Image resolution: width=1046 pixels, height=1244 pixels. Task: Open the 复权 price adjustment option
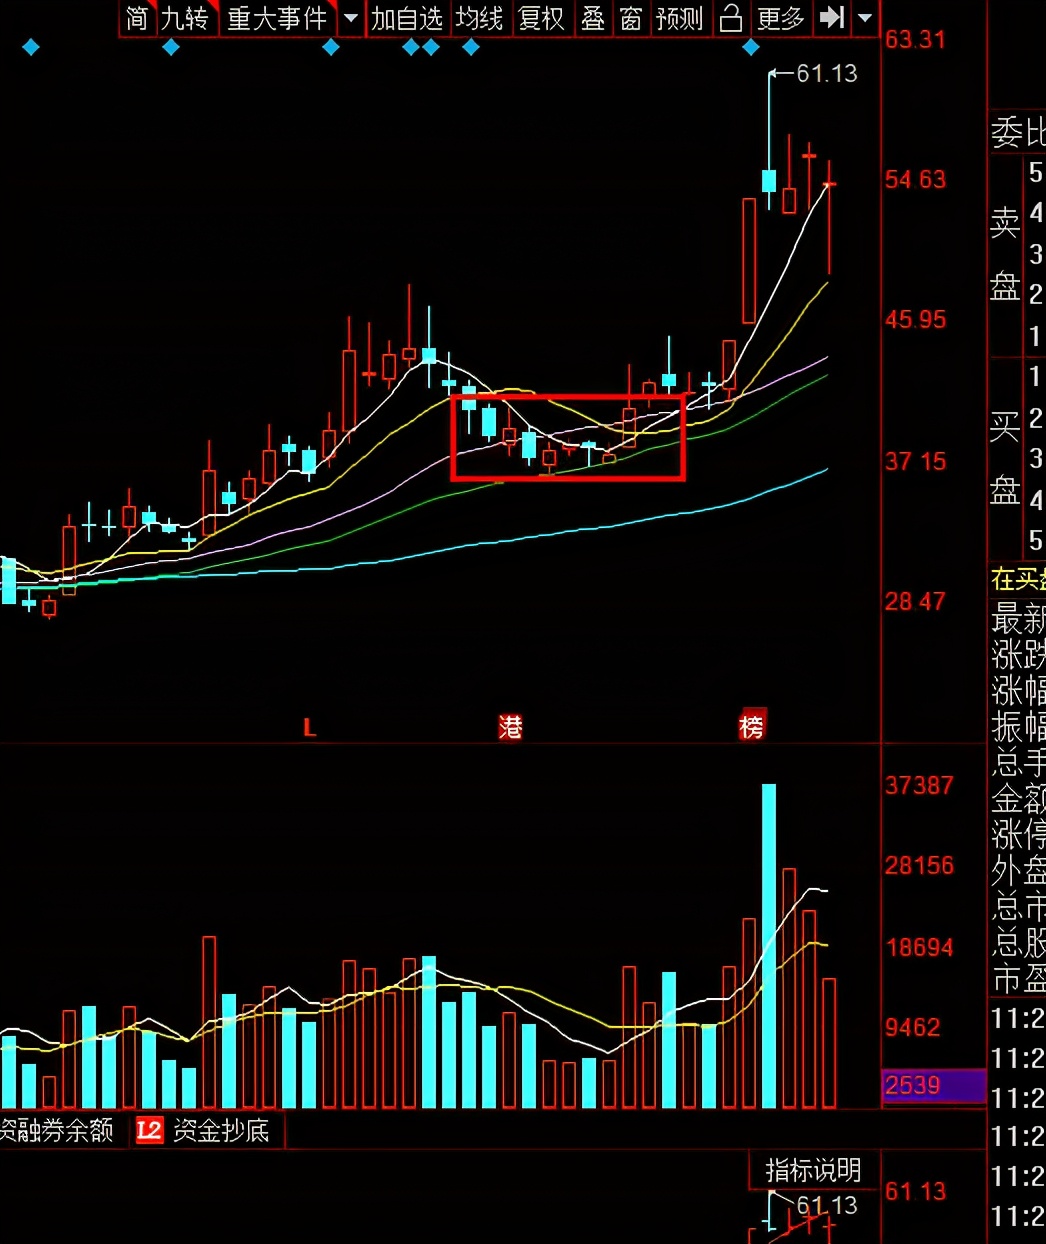[x=541, y=18]
